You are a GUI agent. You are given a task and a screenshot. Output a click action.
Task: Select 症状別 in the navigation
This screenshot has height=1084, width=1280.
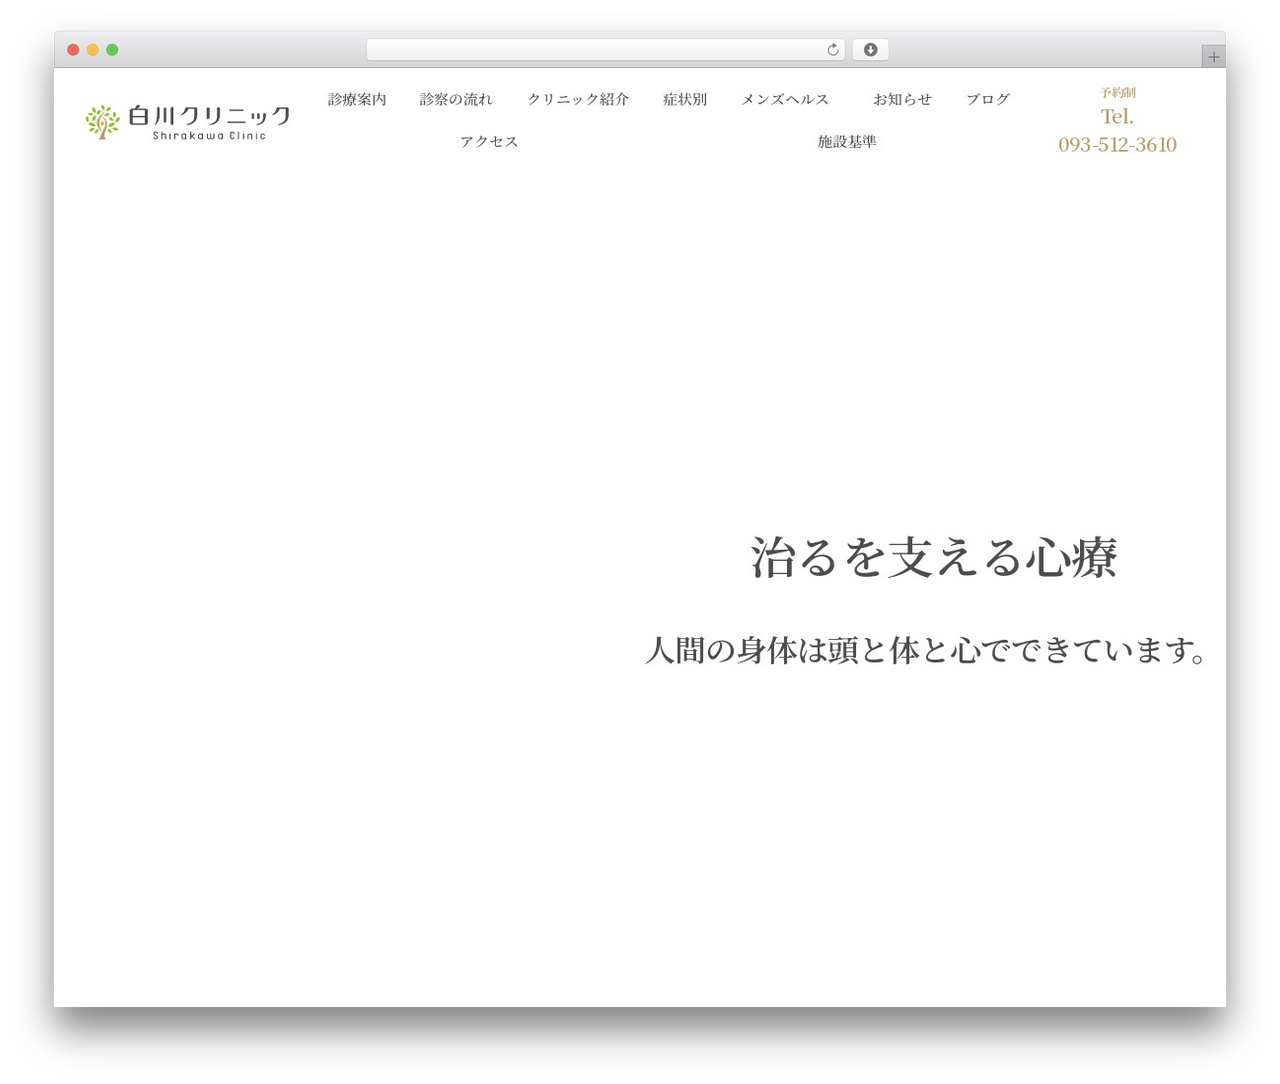click(685, 99)
